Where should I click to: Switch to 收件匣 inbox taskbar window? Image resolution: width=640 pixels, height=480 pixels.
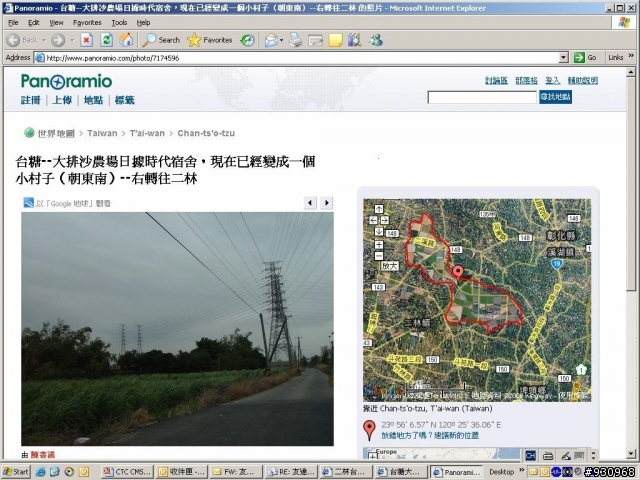click(x=182, y=472)
